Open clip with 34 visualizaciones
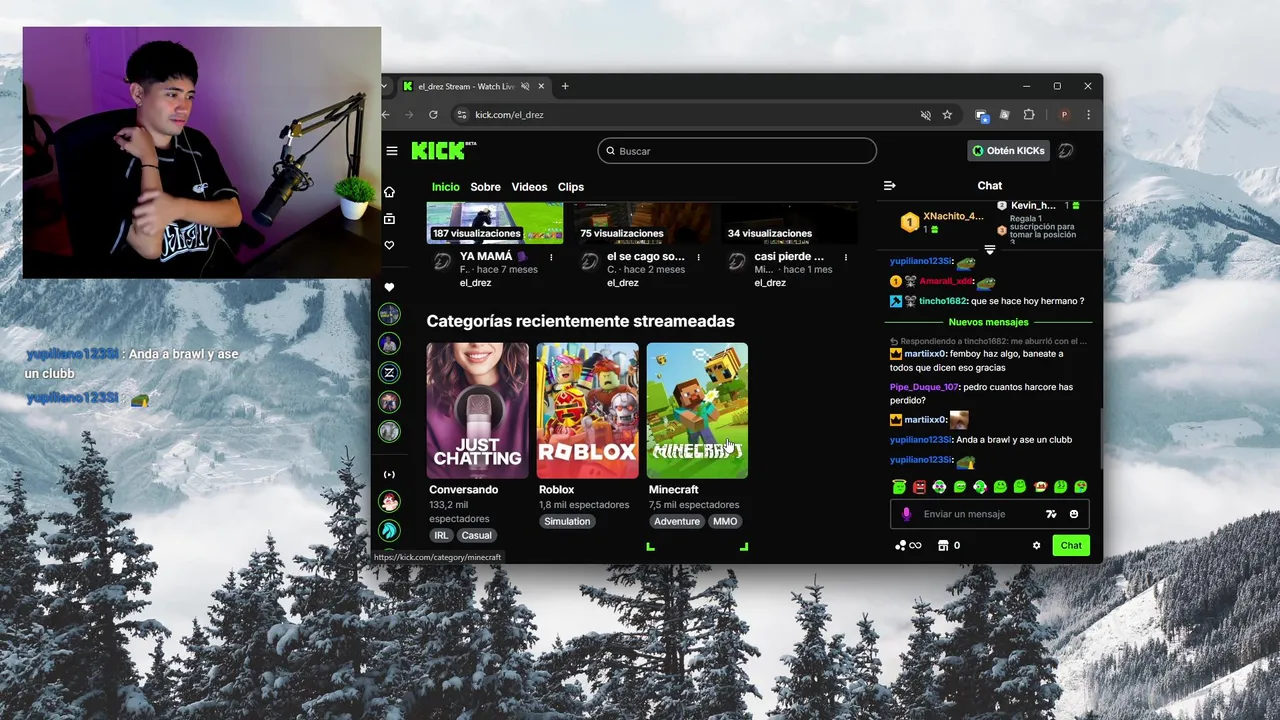This screenshot has width=1280, height=720. (789, 224)
